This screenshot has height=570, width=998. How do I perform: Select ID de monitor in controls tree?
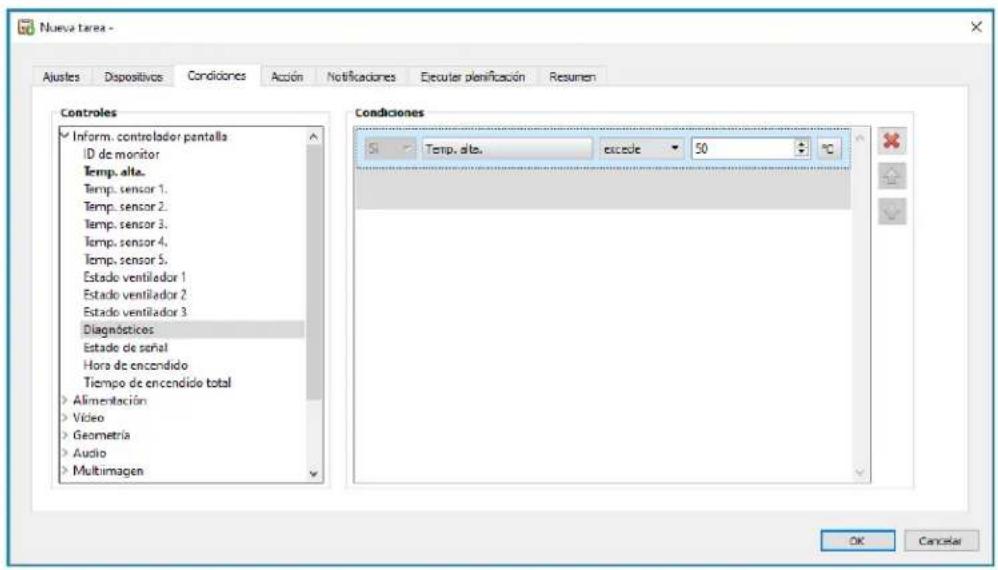(122, 154)
